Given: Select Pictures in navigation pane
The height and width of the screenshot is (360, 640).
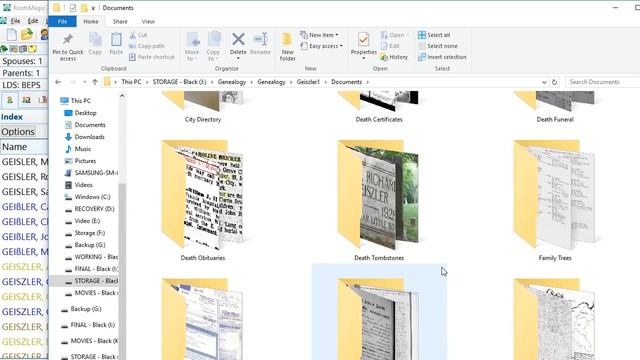Looking at the screenshot, I should (x=85, y=161).
